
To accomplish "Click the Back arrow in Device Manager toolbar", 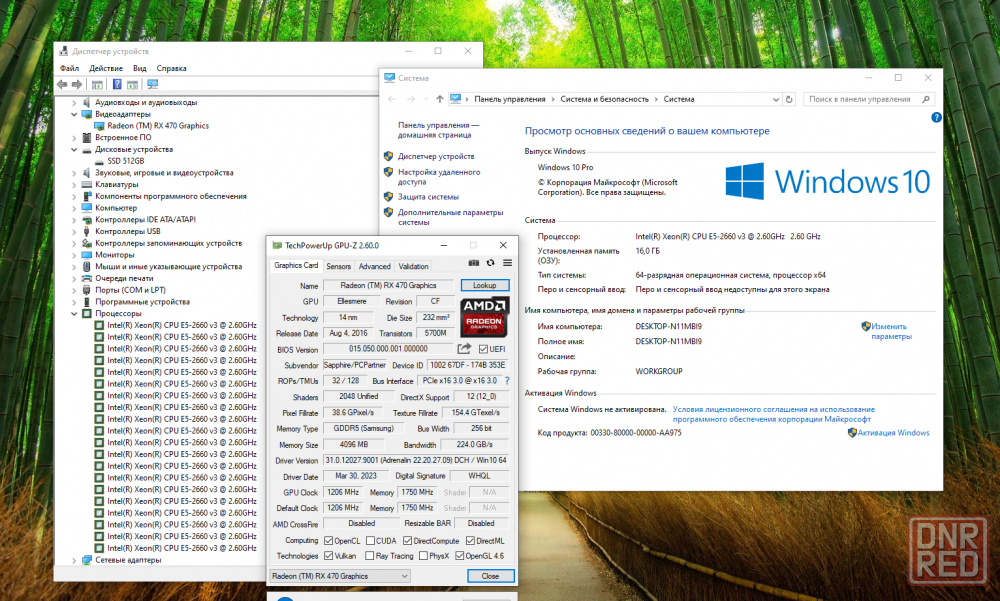I will click(62, 84).
